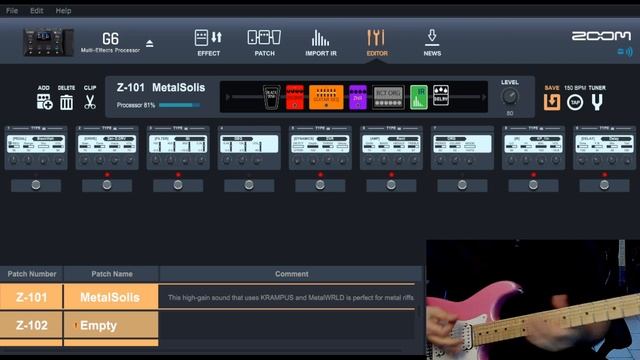Screen dimensions: 640x360
Task: Open TYPE selector of effect unit 1
Action: [38, 128]
